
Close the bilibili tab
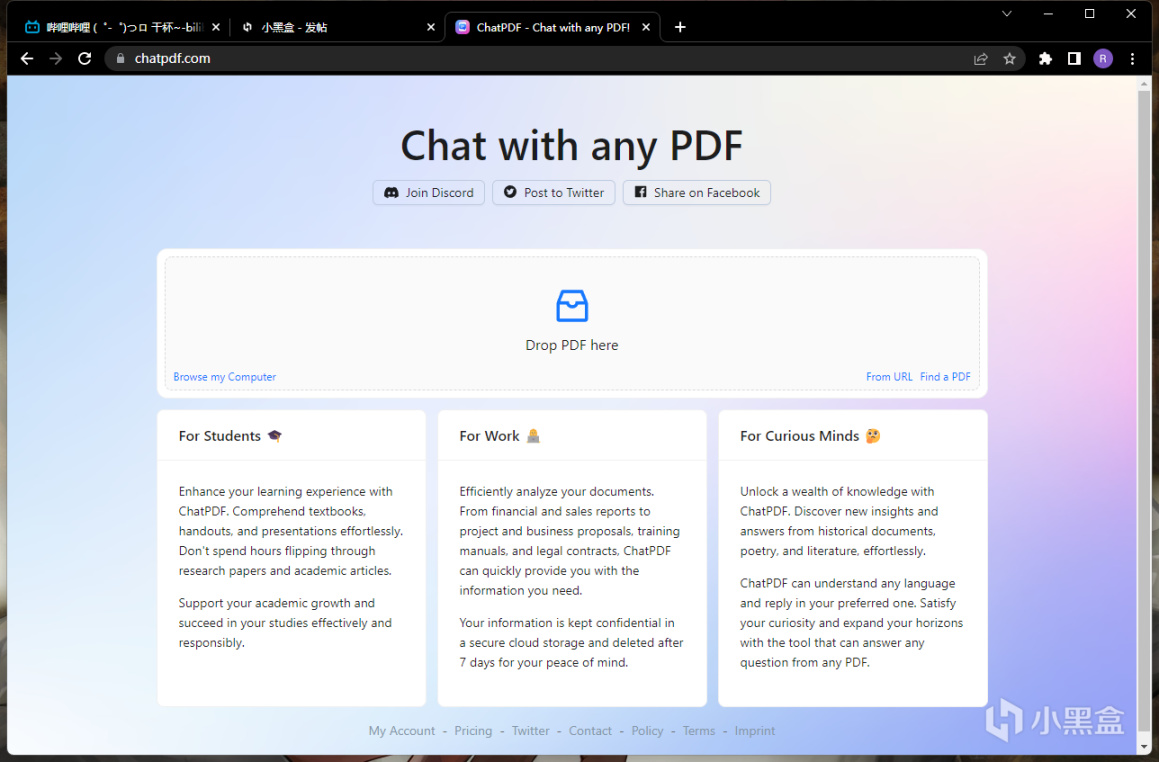coord(216,27)
